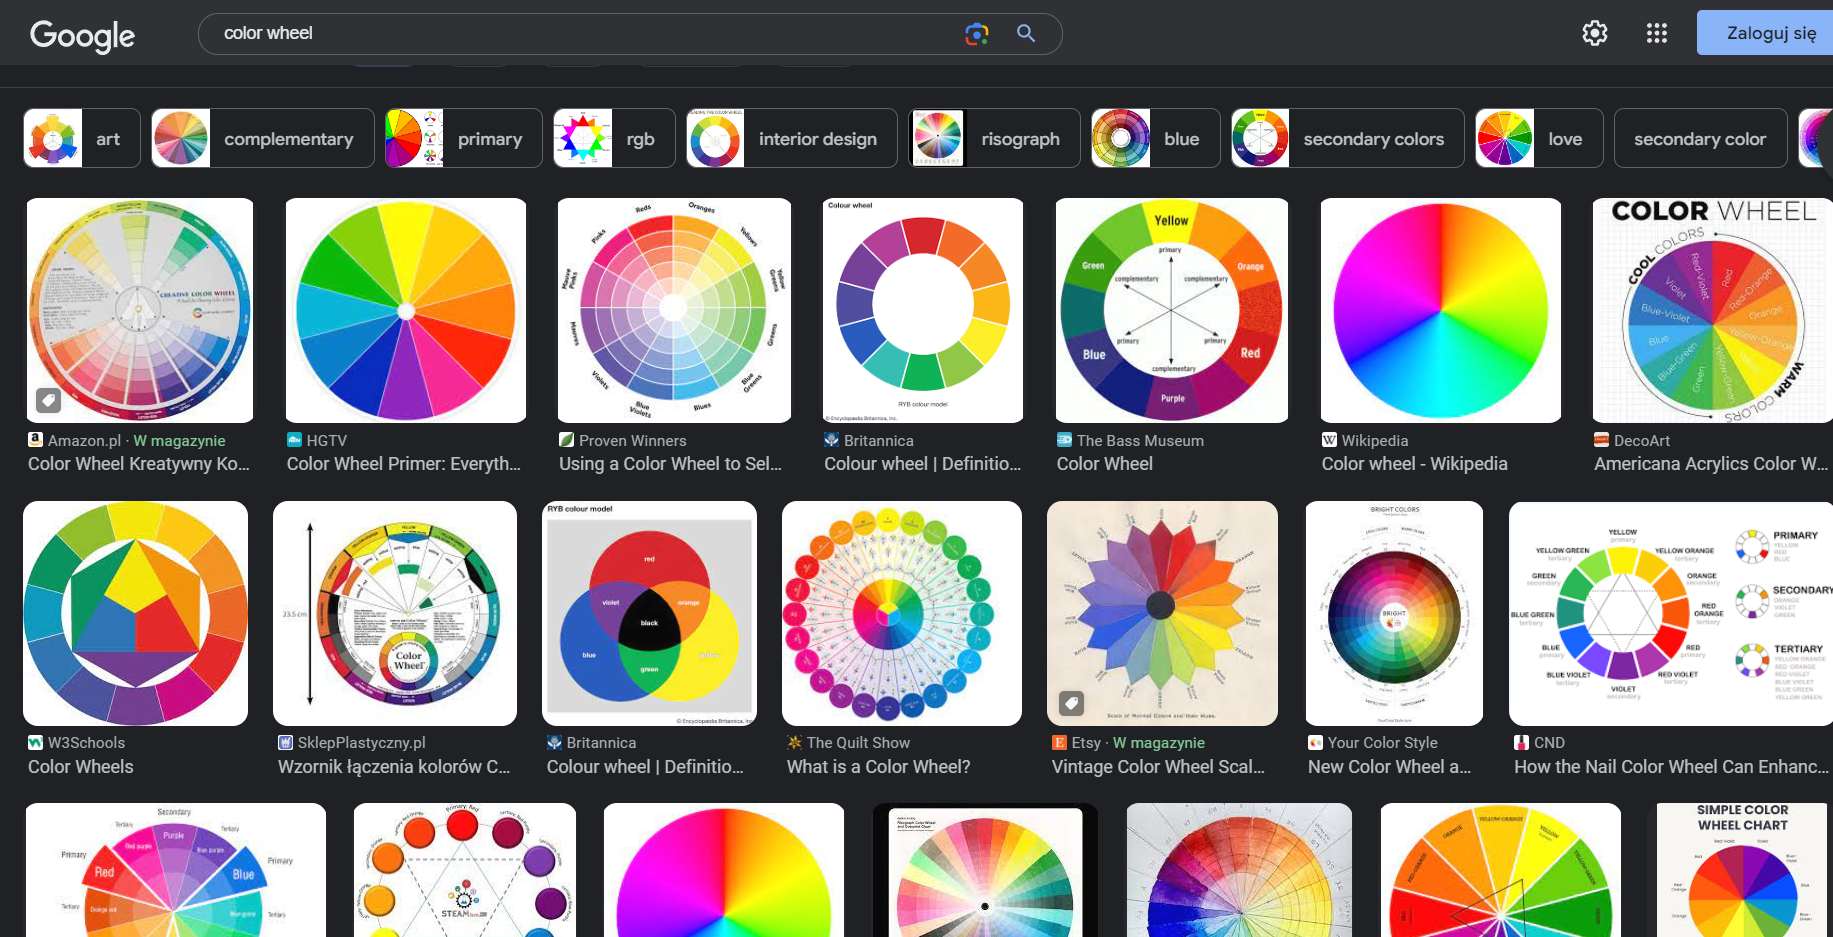
Task: Click the 'Zaloguj się' sign-in button
Action: coord(1767,33)
